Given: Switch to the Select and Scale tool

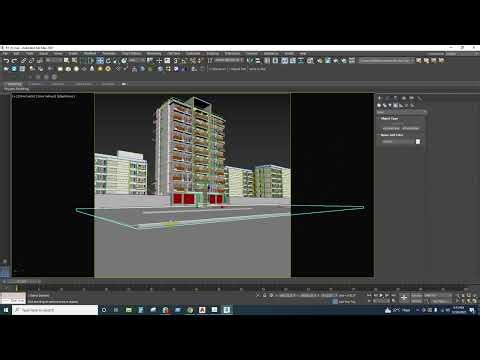Looking at the screenshot, I should pos(116,61).
